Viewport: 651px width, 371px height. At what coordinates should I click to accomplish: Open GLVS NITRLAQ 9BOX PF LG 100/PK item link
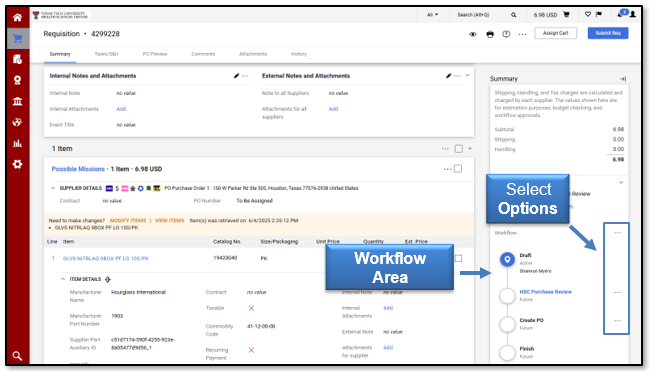(105, 259)
